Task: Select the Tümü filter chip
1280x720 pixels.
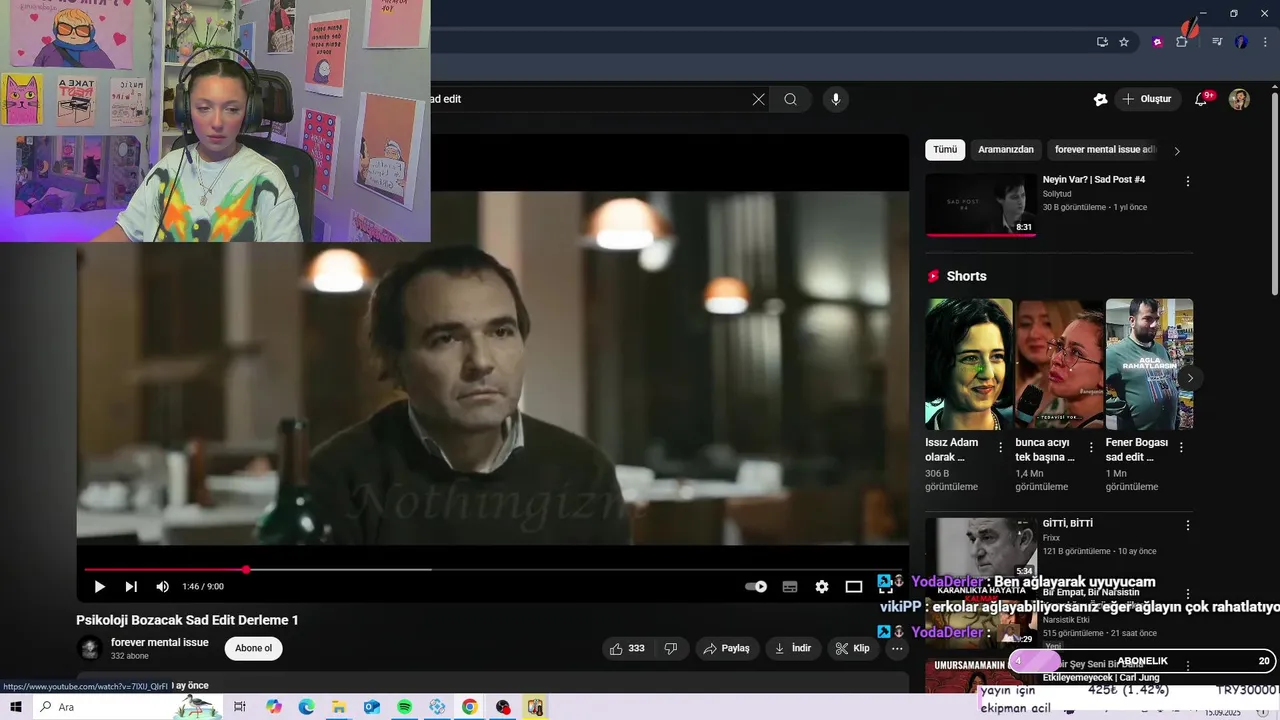Action: (x=945, y=150)
